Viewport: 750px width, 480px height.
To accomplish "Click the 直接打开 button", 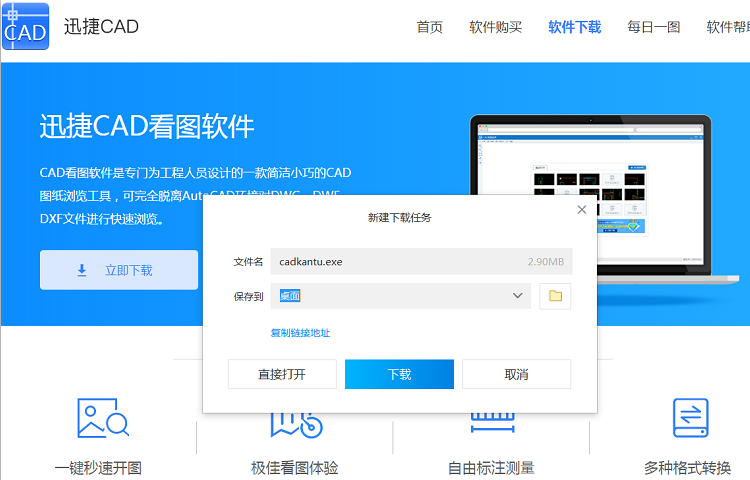I will click(x=282, y=374).
